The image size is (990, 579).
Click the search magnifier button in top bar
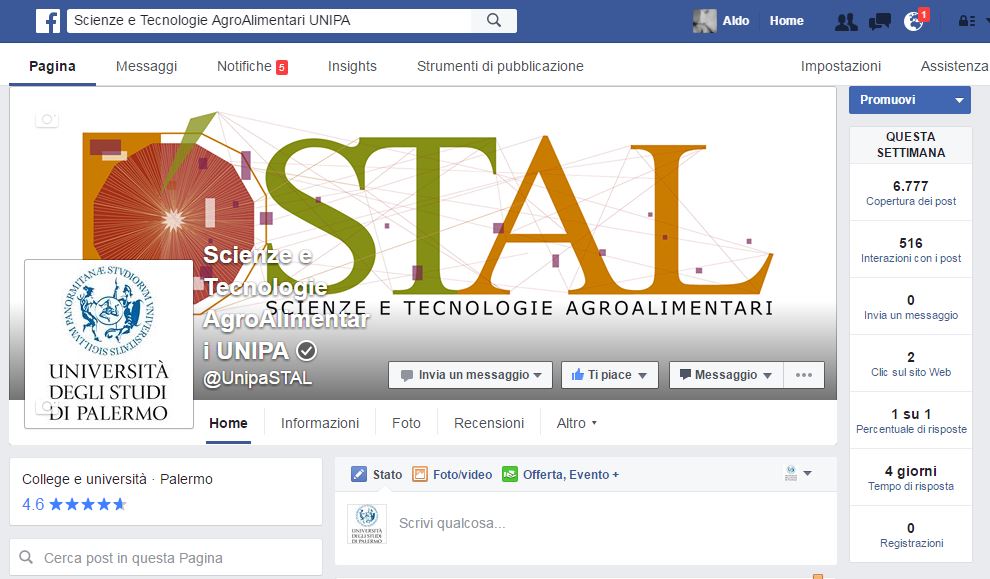pyautogui.click(x=494, y=20)
